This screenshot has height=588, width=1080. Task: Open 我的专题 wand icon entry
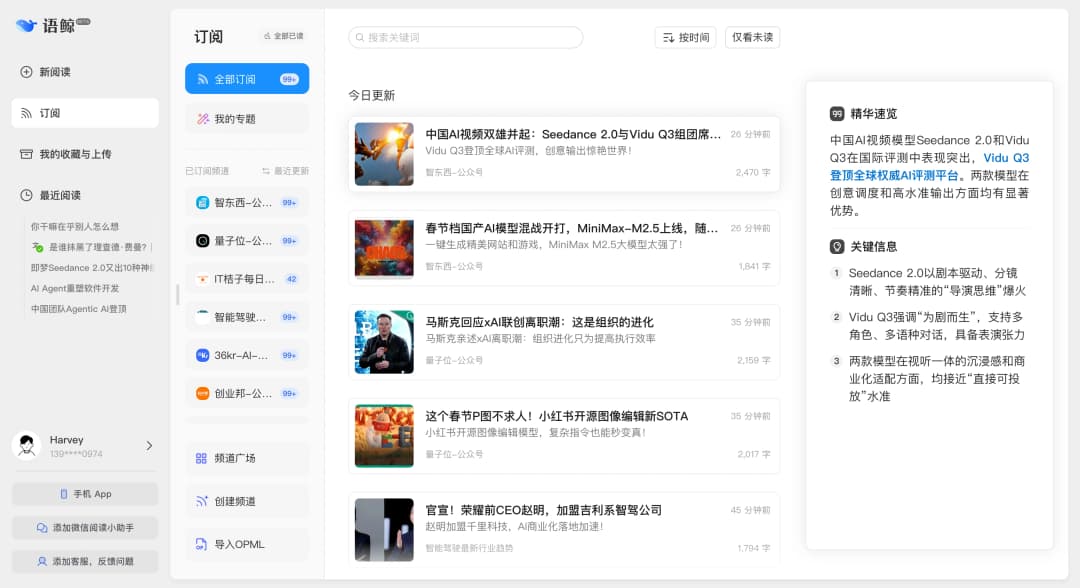(x=203, y=119)
